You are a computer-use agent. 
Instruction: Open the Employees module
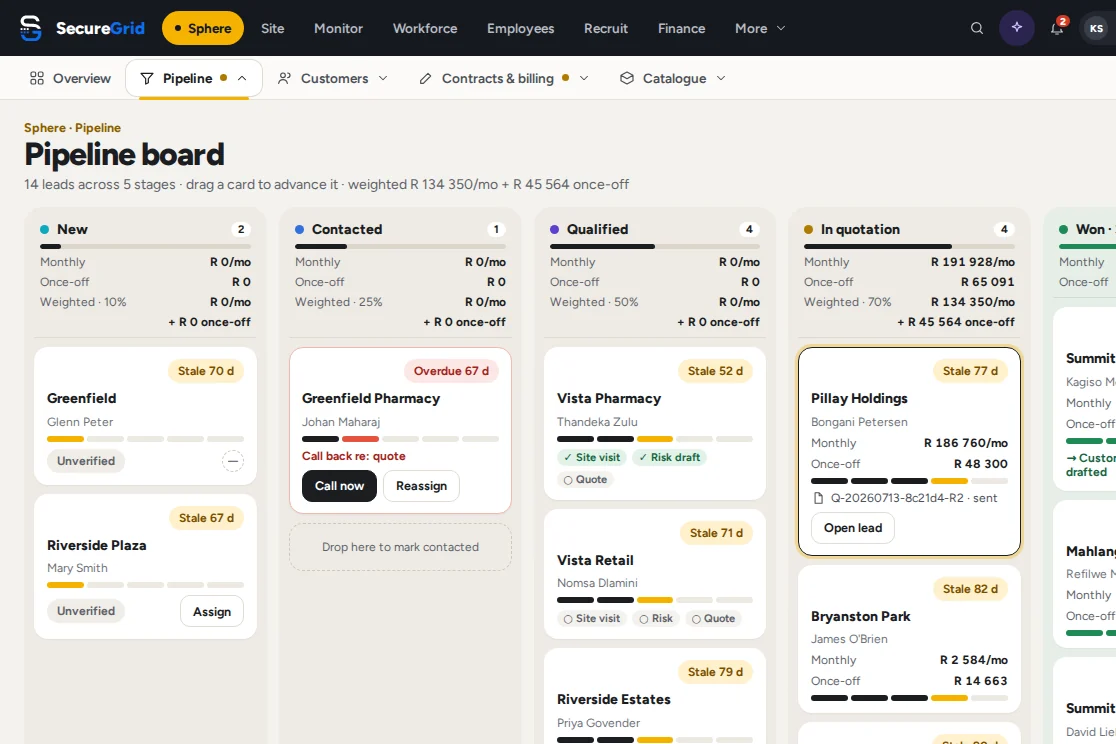(520, 28)
